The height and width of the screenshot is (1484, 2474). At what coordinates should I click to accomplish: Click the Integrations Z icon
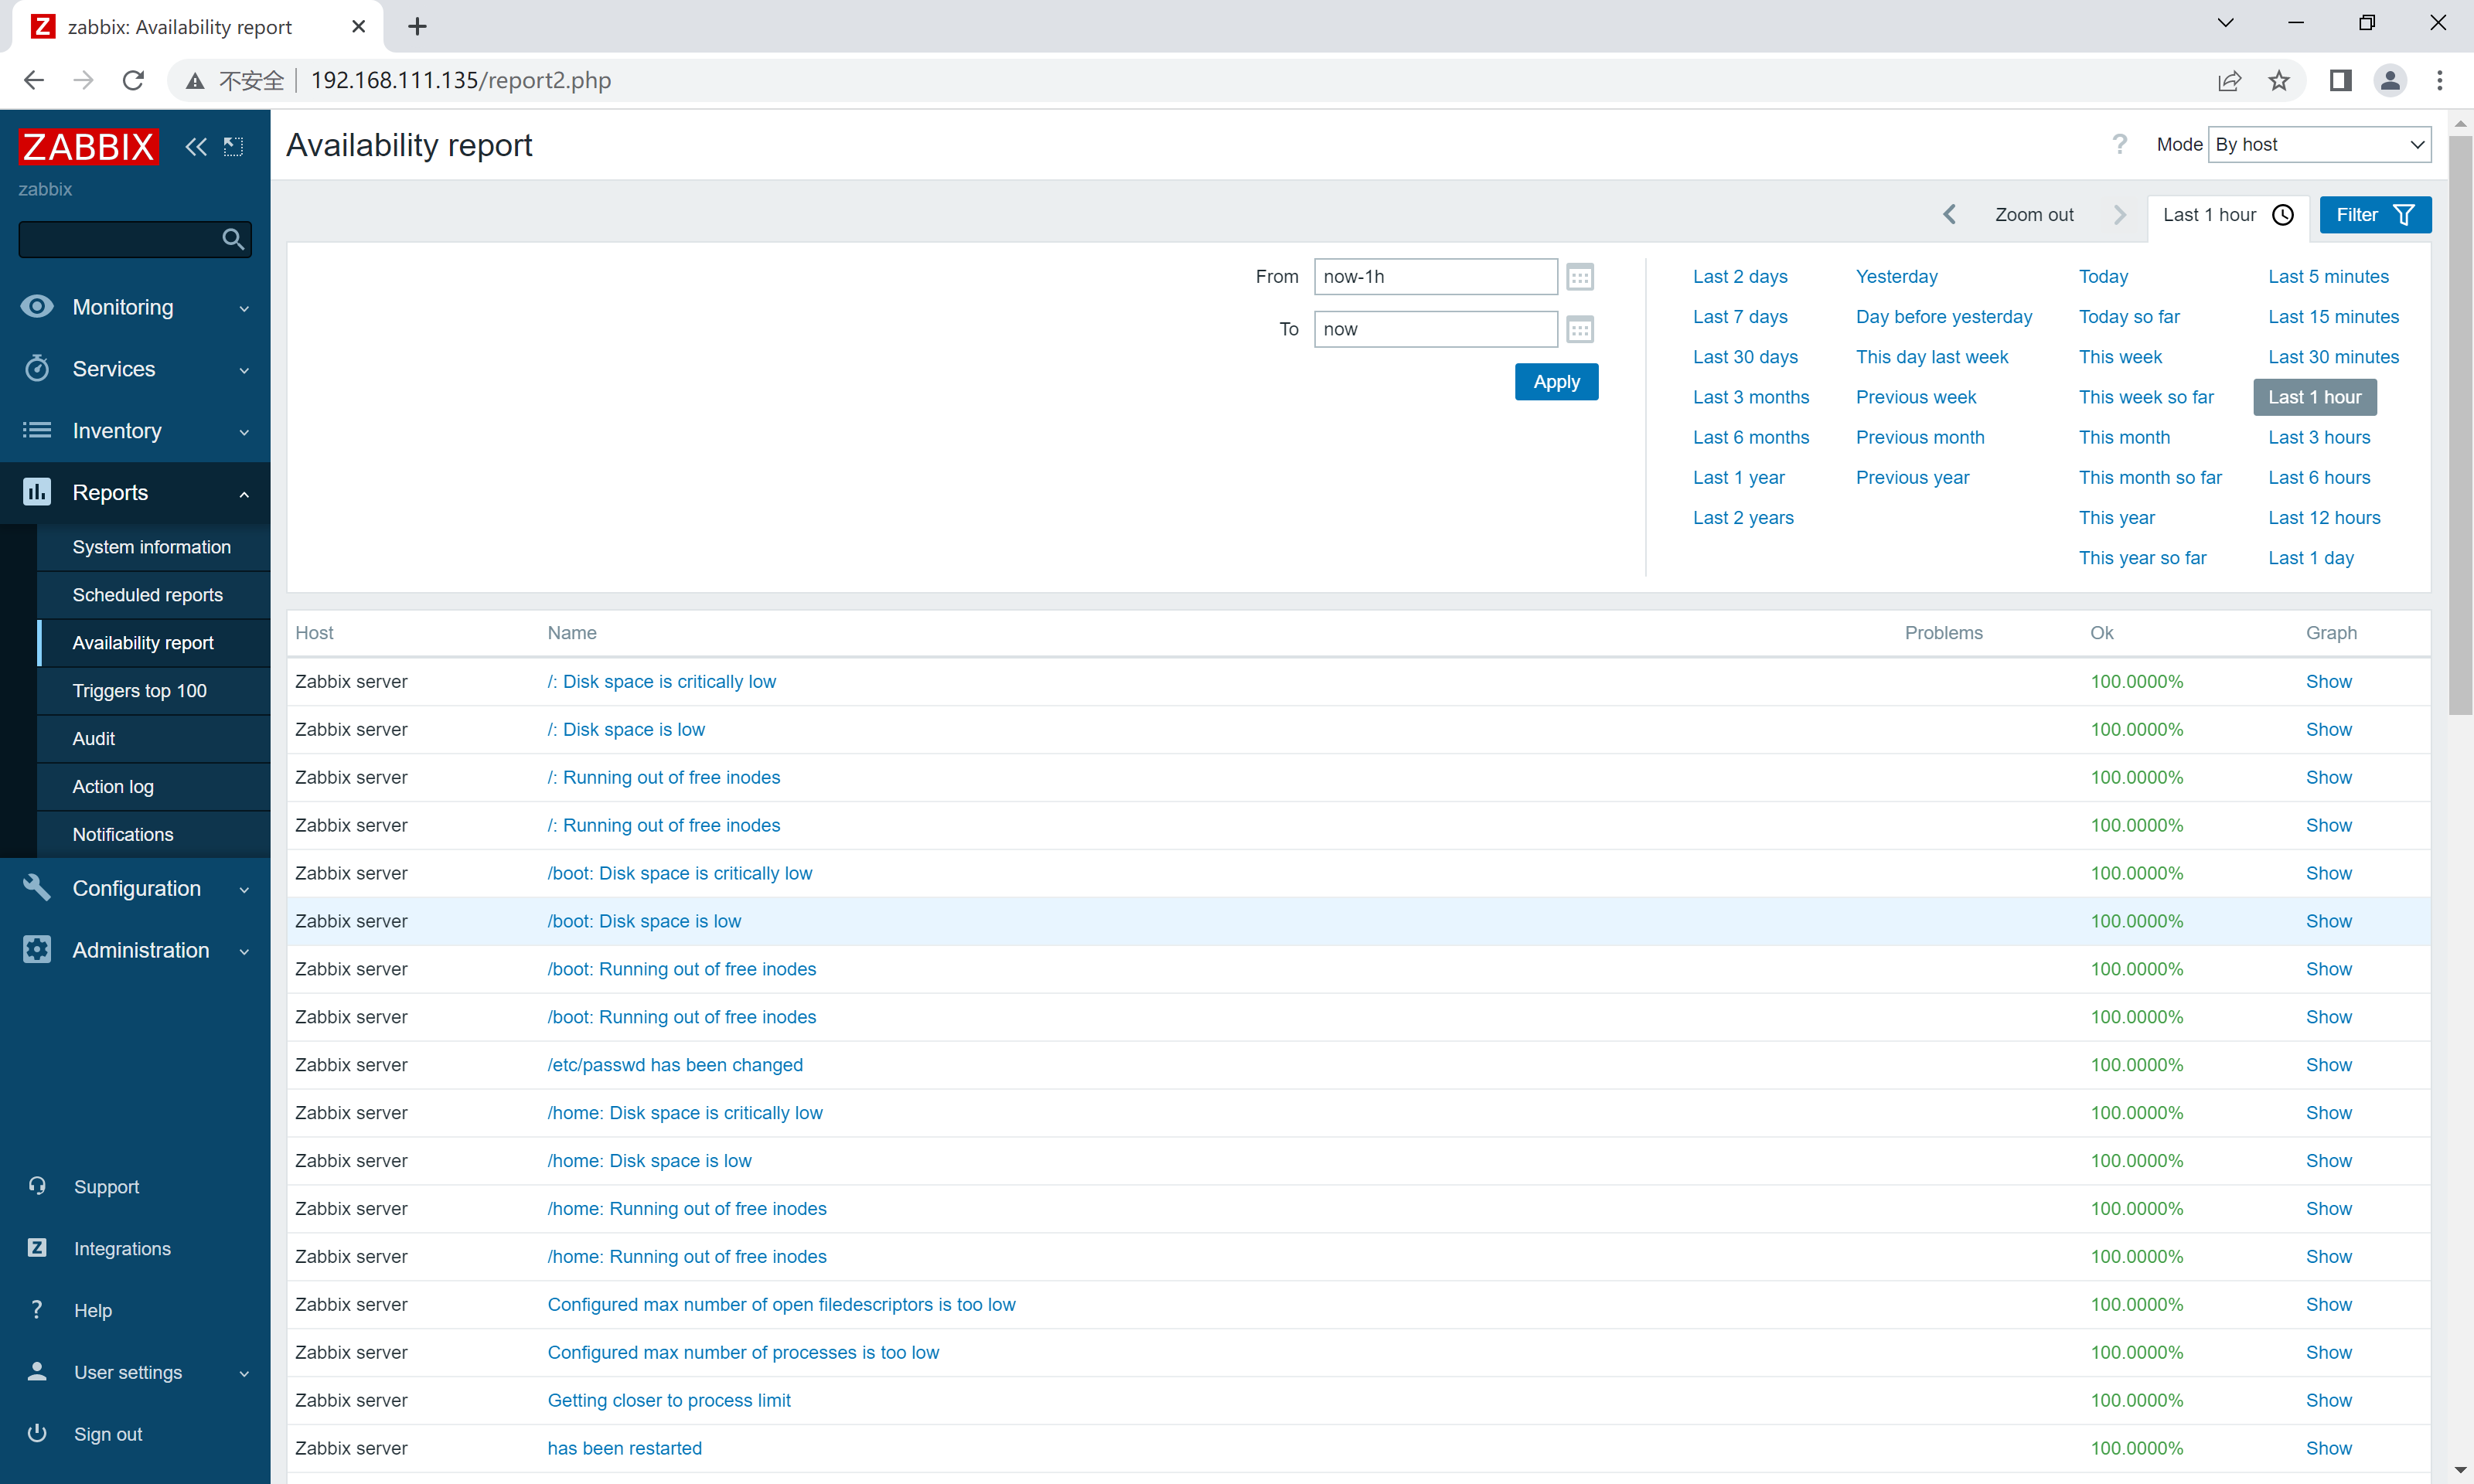(x=37, y=1247)
